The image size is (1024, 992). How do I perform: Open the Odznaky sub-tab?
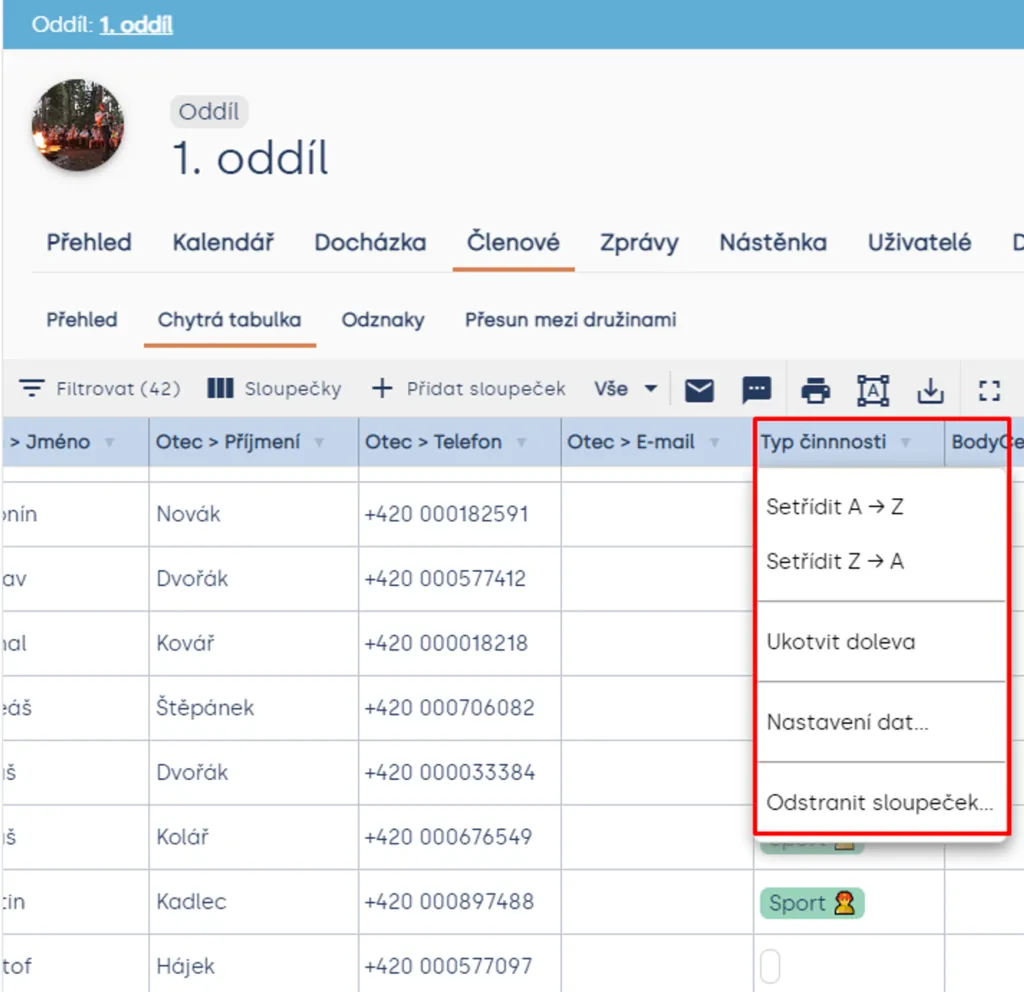pos(383,320)
